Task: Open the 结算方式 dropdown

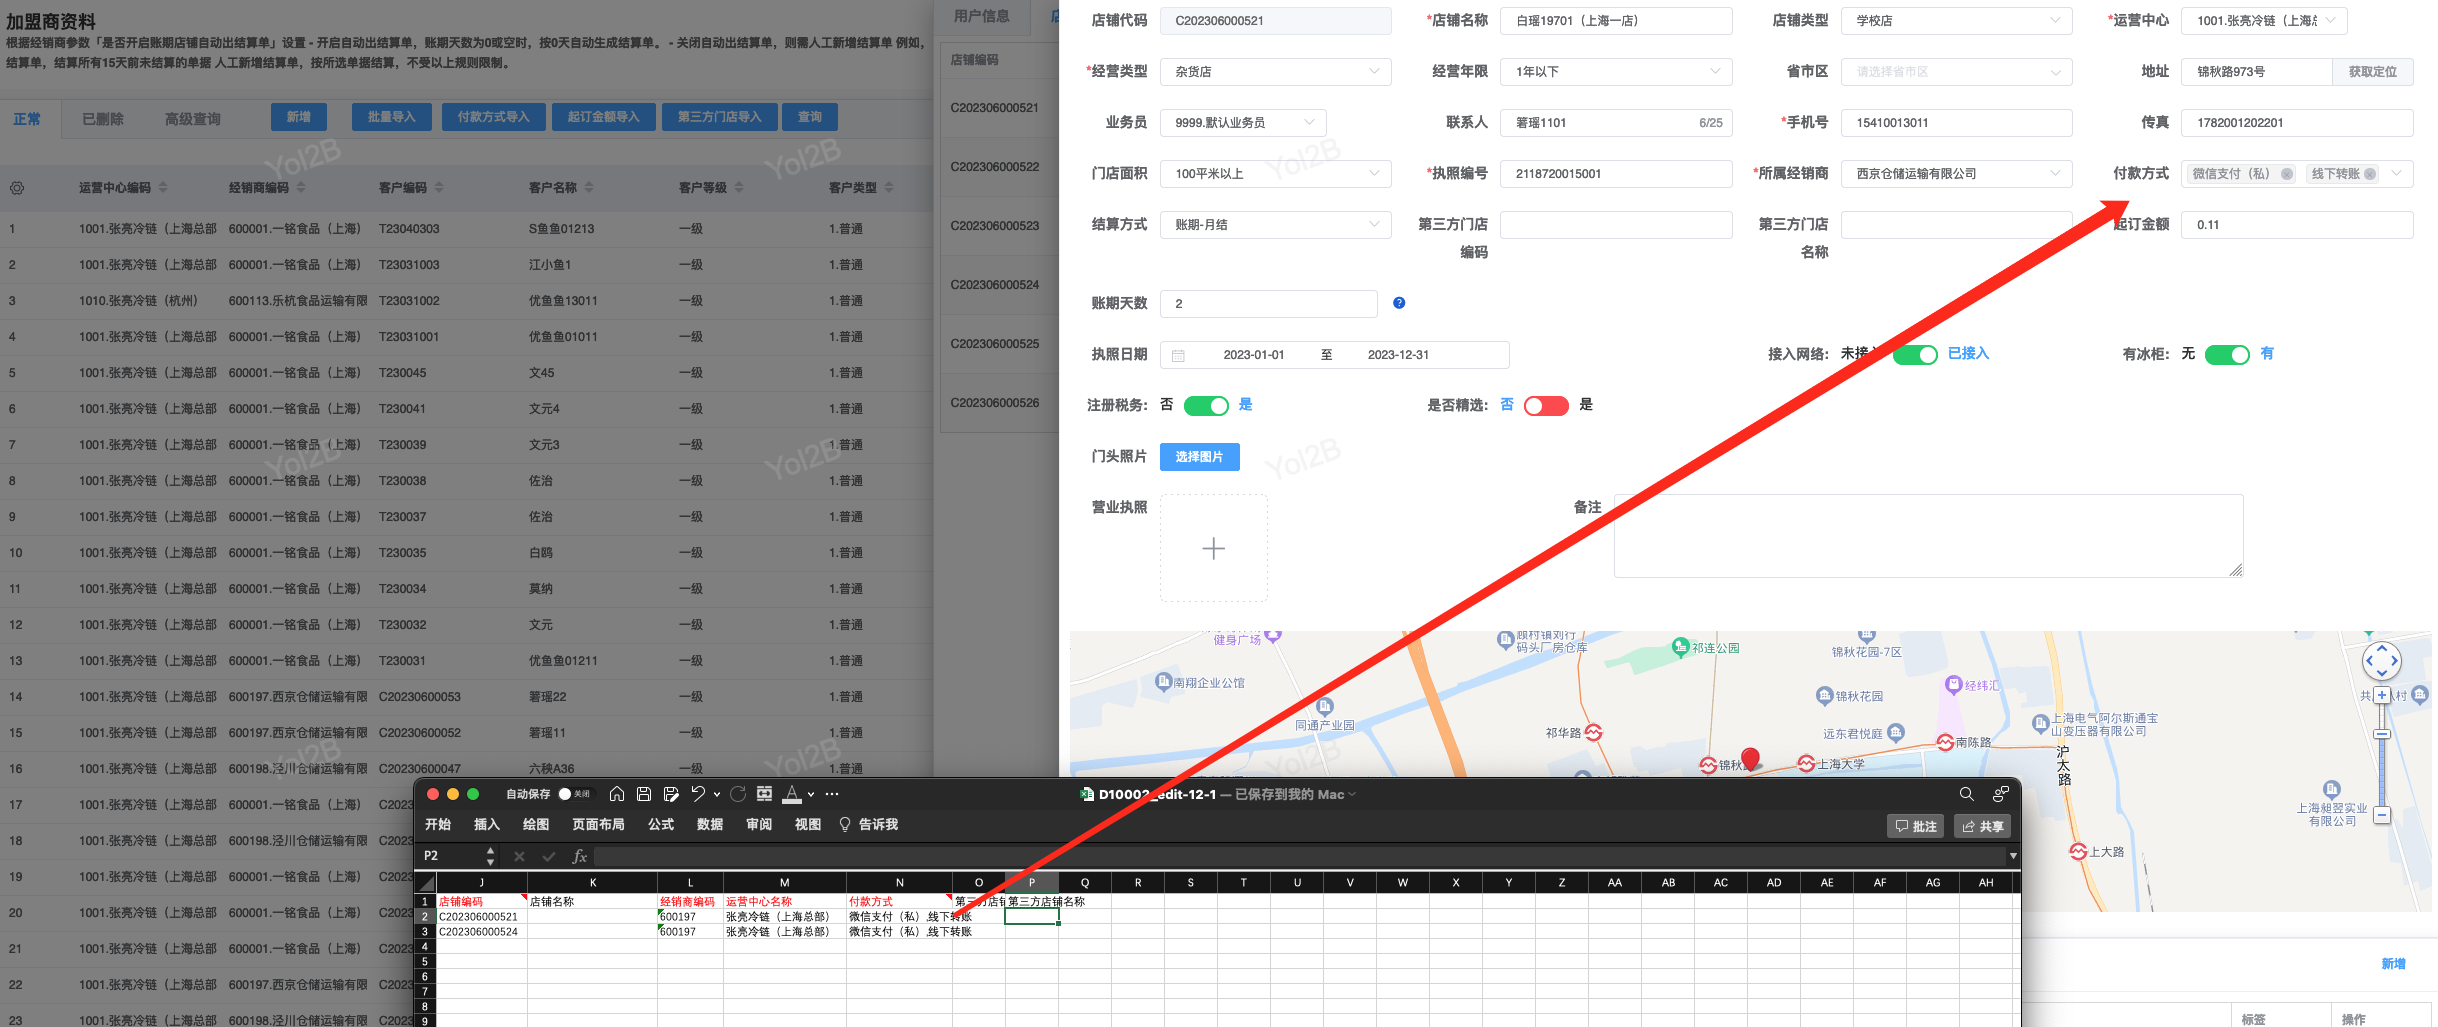Action: (x=1276, y=225)
